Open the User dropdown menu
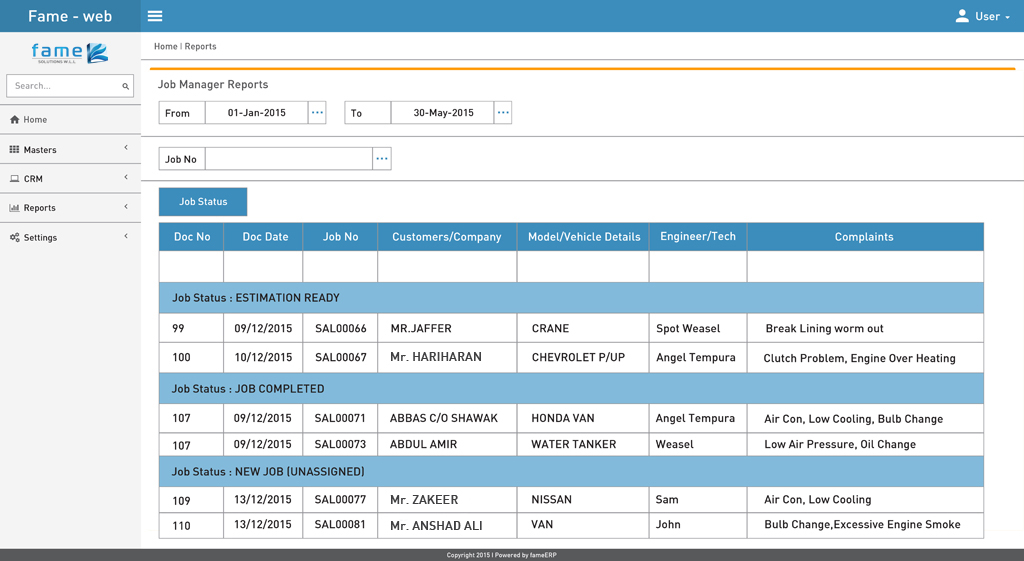This screenshot has height=561, width=1024. [983, 16]
